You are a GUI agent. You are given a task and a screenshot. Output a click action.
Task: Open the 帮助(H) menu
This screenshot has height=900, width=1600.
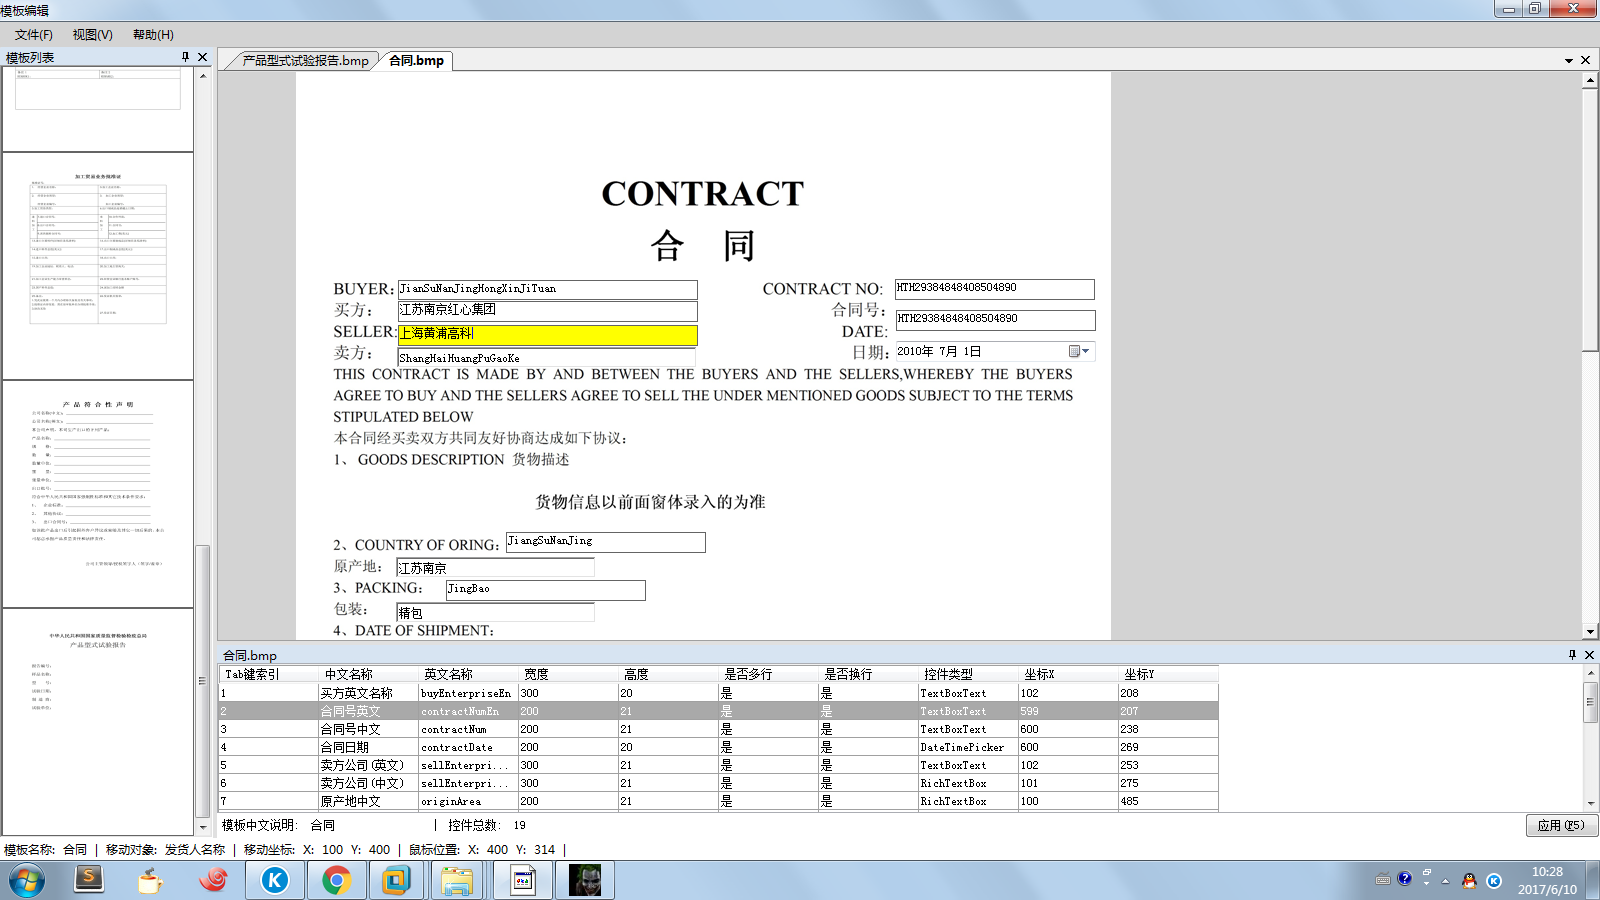click(153, 34)
